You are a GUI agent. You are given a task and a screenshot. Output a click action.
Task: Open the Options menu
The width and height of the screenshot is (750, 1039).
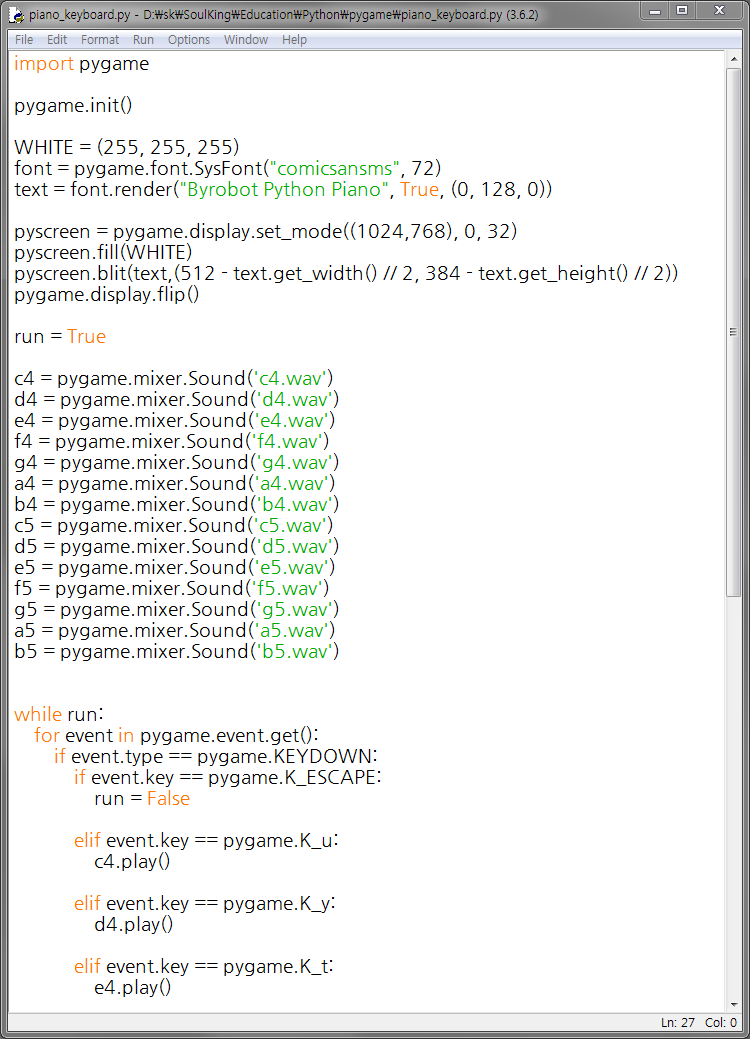pos(189,40)
